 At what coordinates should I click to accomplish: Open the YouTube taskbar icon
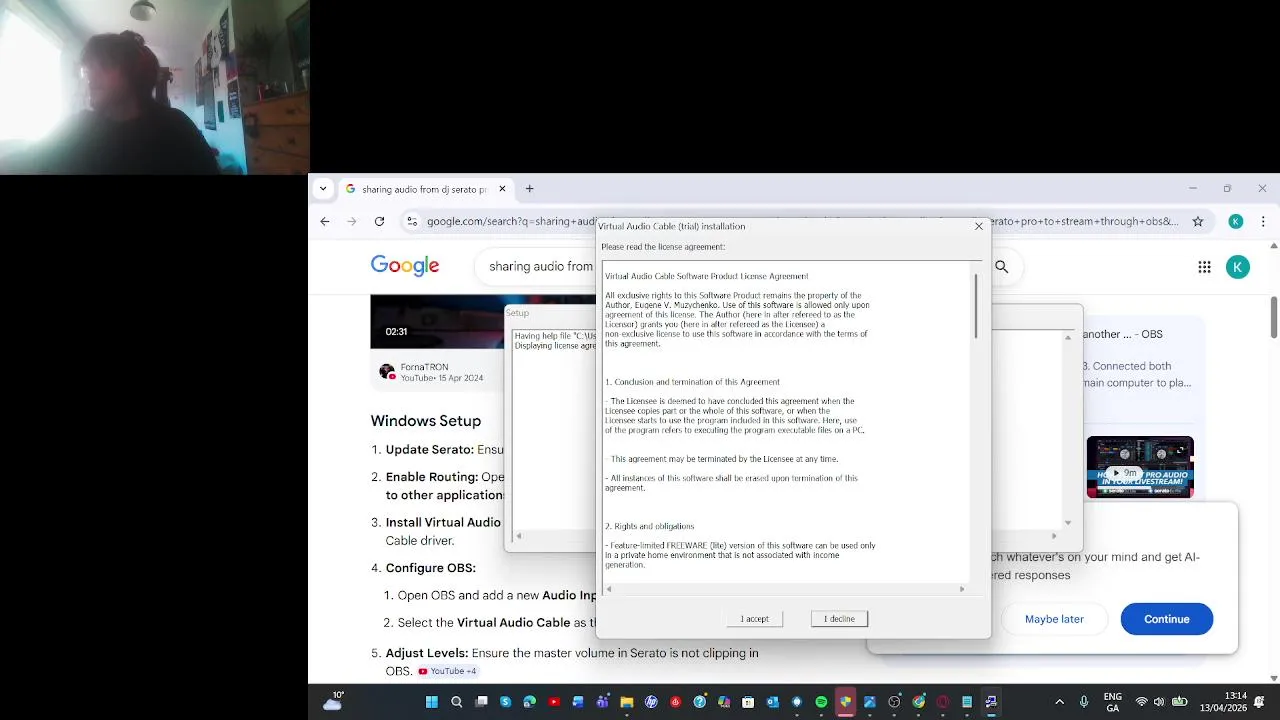click(554, 702)
